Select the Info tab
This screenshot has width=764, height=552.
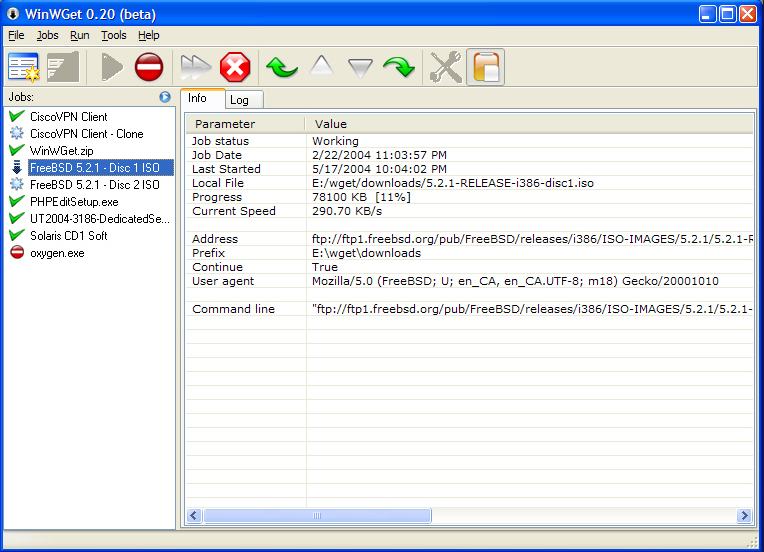[x=203, y=98]
